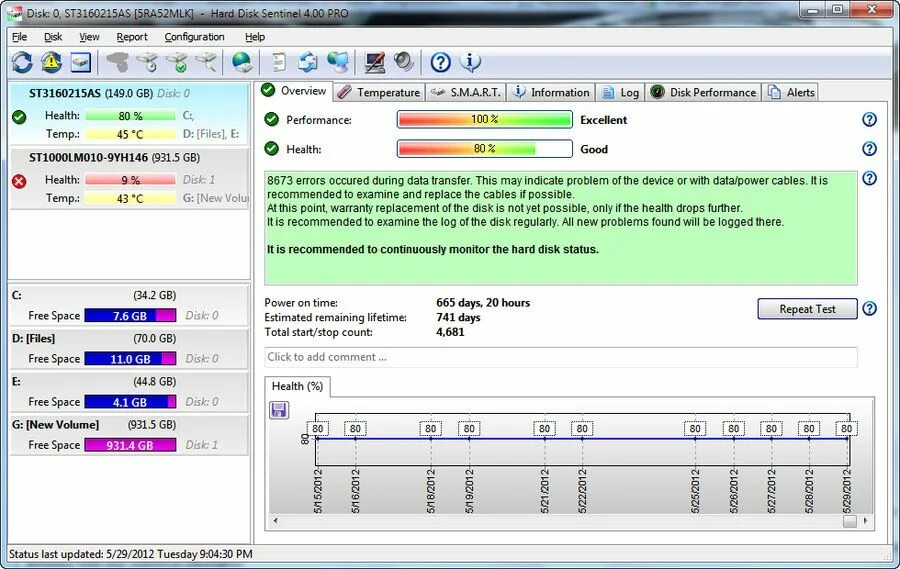Click the 45 °C temperature bar
Image resolution: width=900 pixels, height=569 pixels.
click(130, 134)
